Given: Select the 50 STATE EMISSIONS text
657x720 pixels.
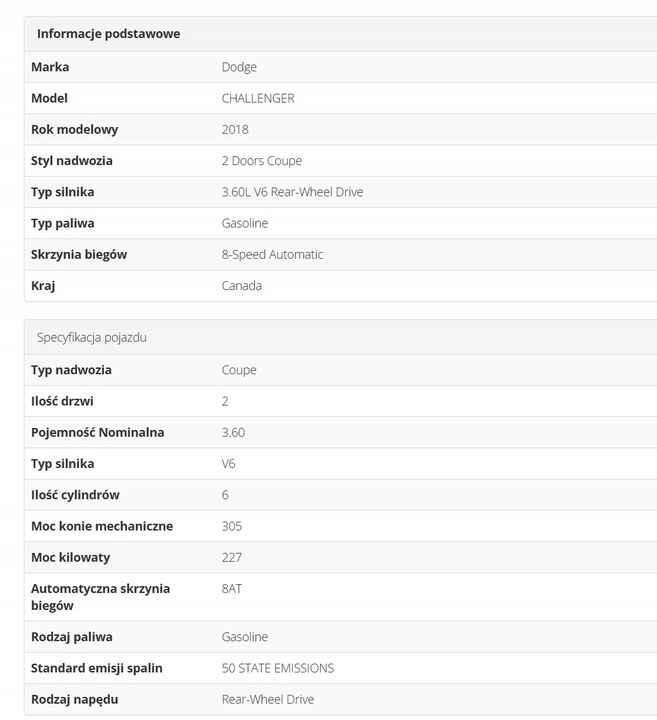Looking at the screenshot, I should point(278,668).
